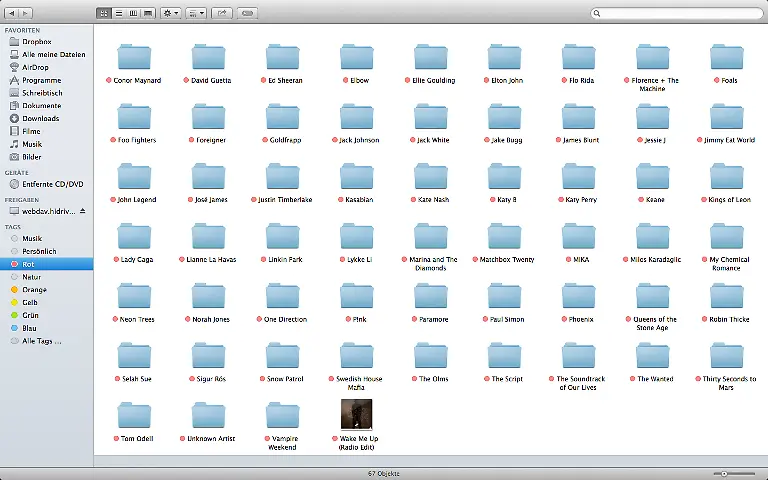The height and width of the screenshot is (480, 768).
Task: Go forward with the right arrow button
Action: pos(25,13)
